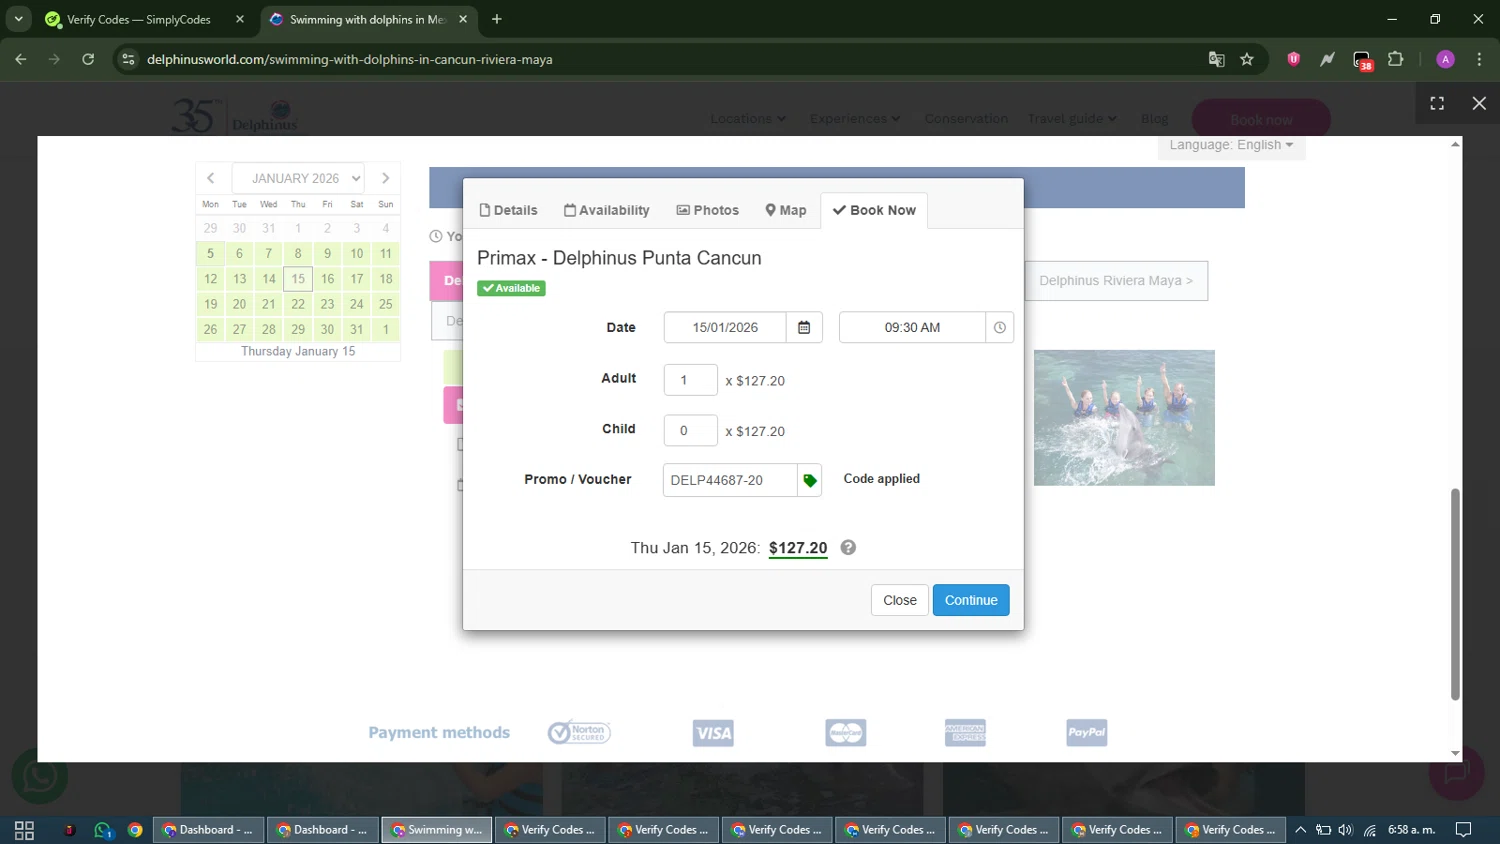Viewport: 1500px width, 844px height.
Task: Click the $127.20 total price
Action: click(x=798, y=548)
